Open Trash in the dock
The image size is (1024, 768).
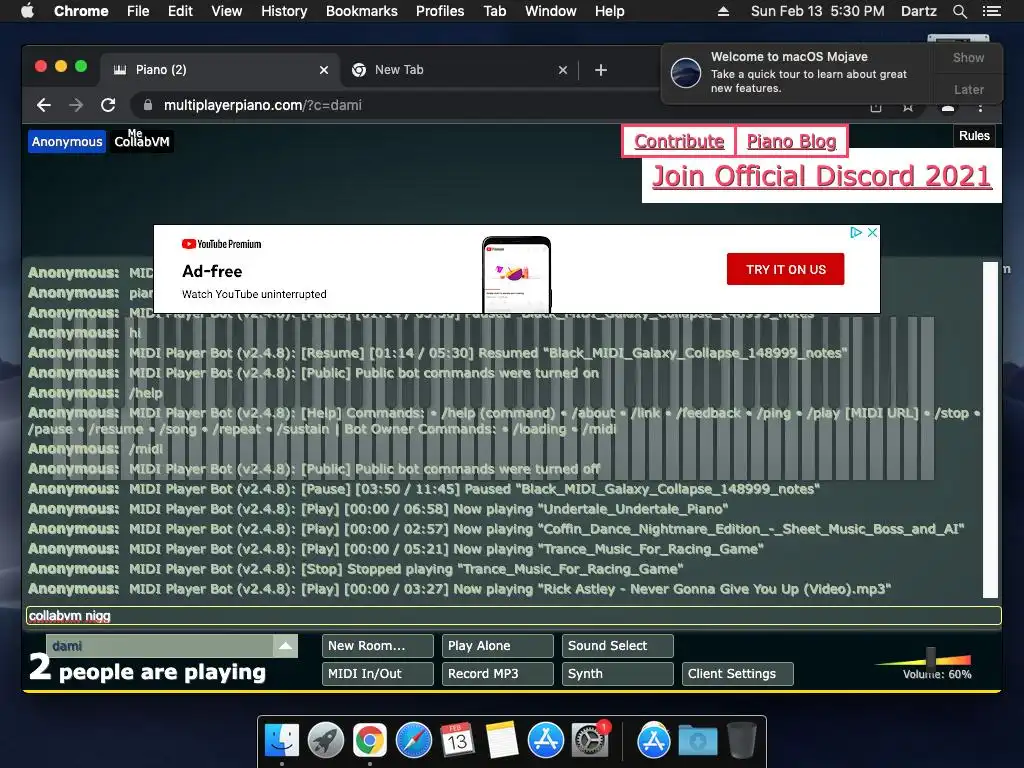tap(742, 740)
